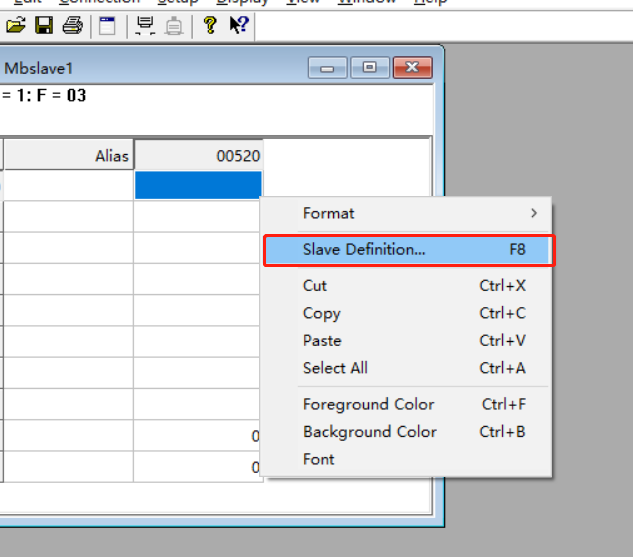Image resolution: width=633 pixels, height=557 pixels.
Task: Click the Disconnect toolbar icon
Action: point(174,26)
